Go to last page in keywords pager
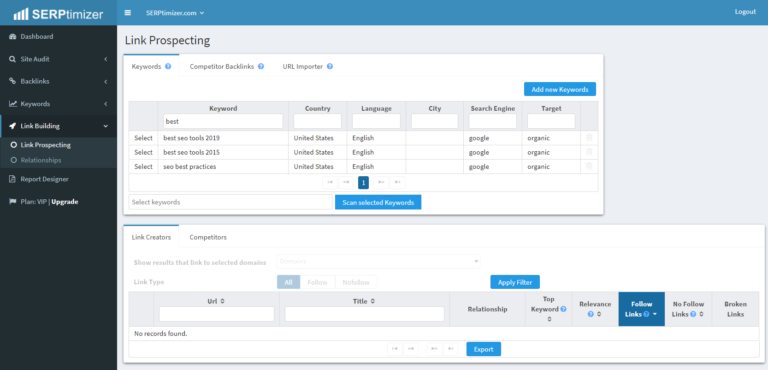The image size is (768, 370). (398, 183)
